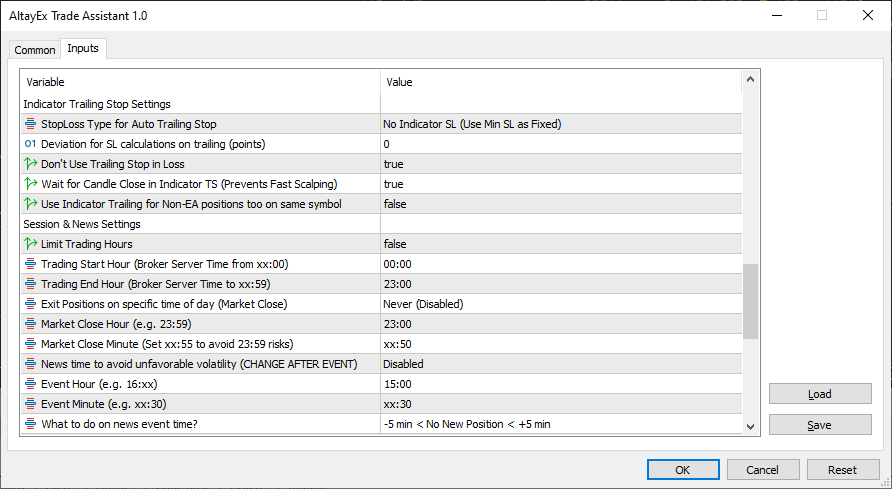Open Exit Positions value Never (Disabled) dropdown

[561, 304]
